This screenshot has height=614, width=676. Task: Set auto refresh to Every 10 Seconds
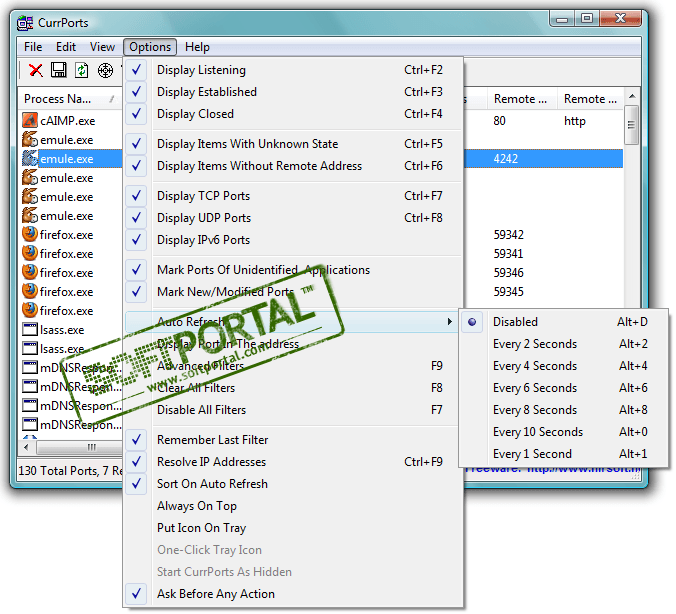pos(563,432)
